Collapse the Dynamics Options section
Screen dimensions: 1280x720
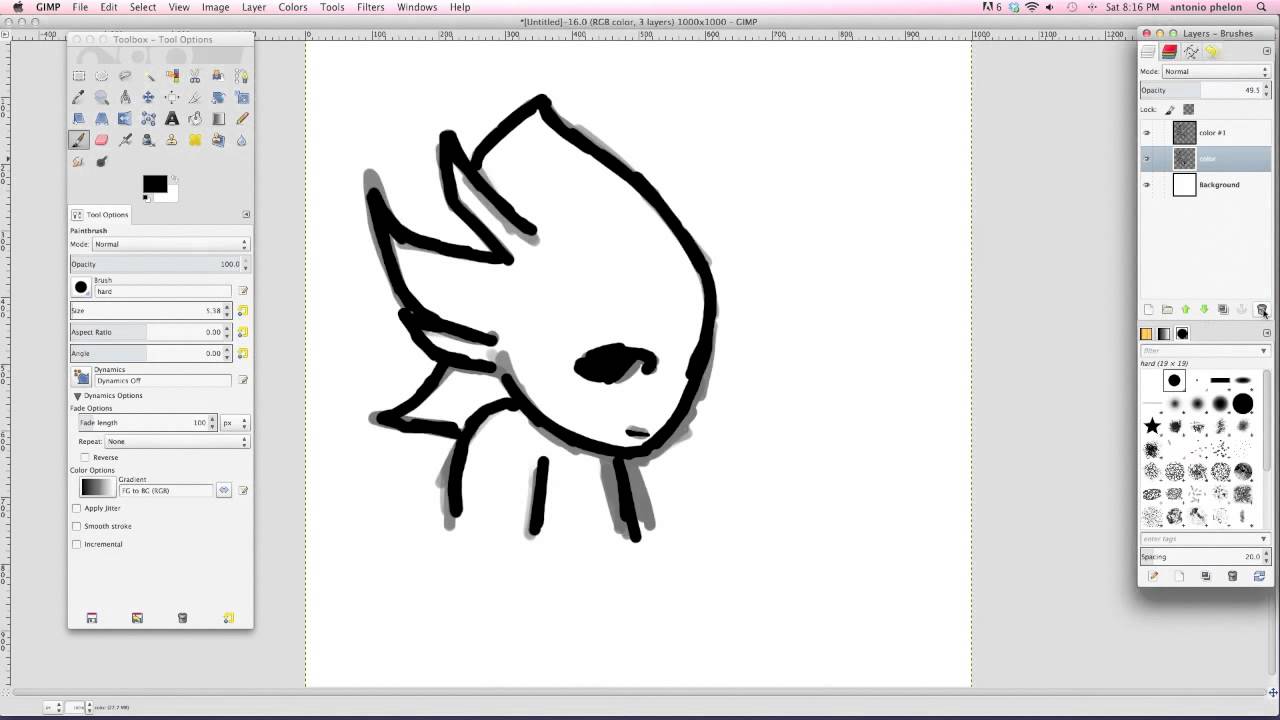[77, 395]
